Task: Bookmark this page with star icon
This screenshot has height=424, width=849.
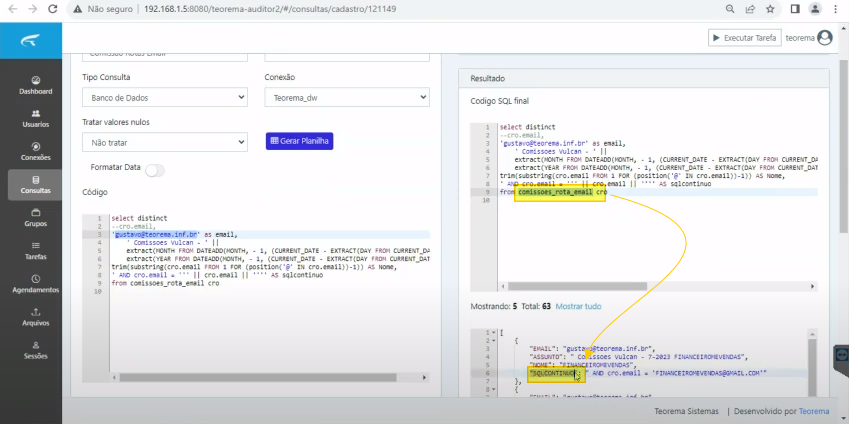Action: [770, 9]
